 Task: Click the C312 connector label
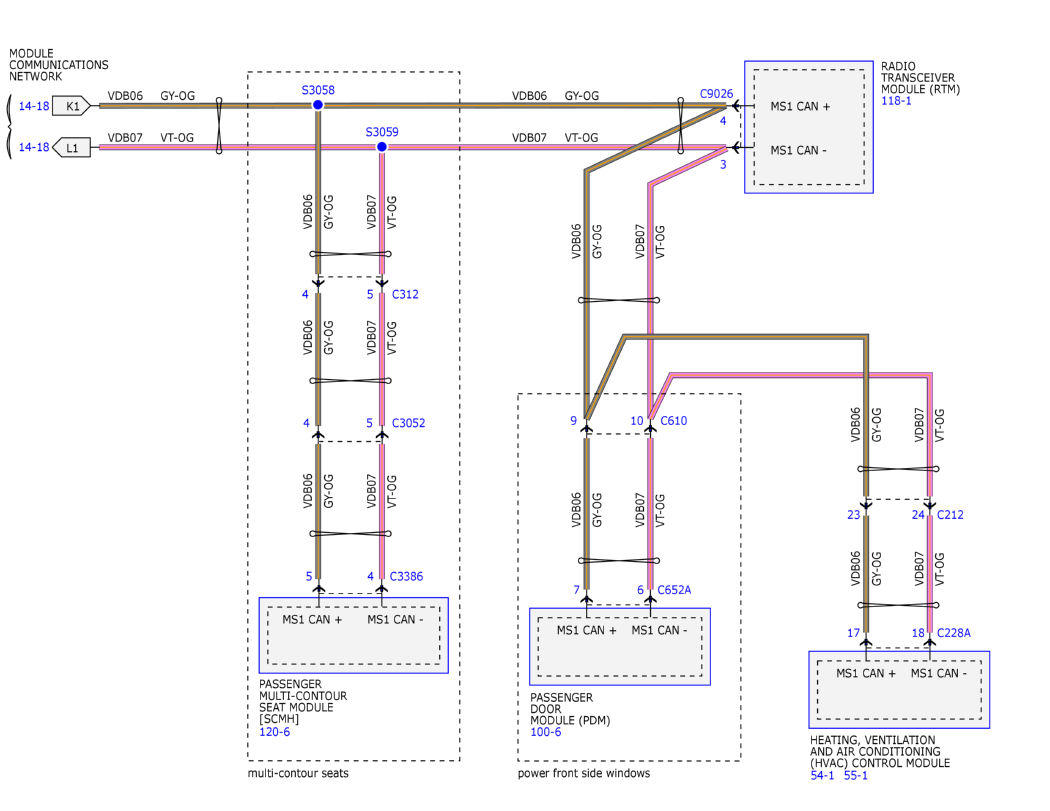tap(405, 295)
